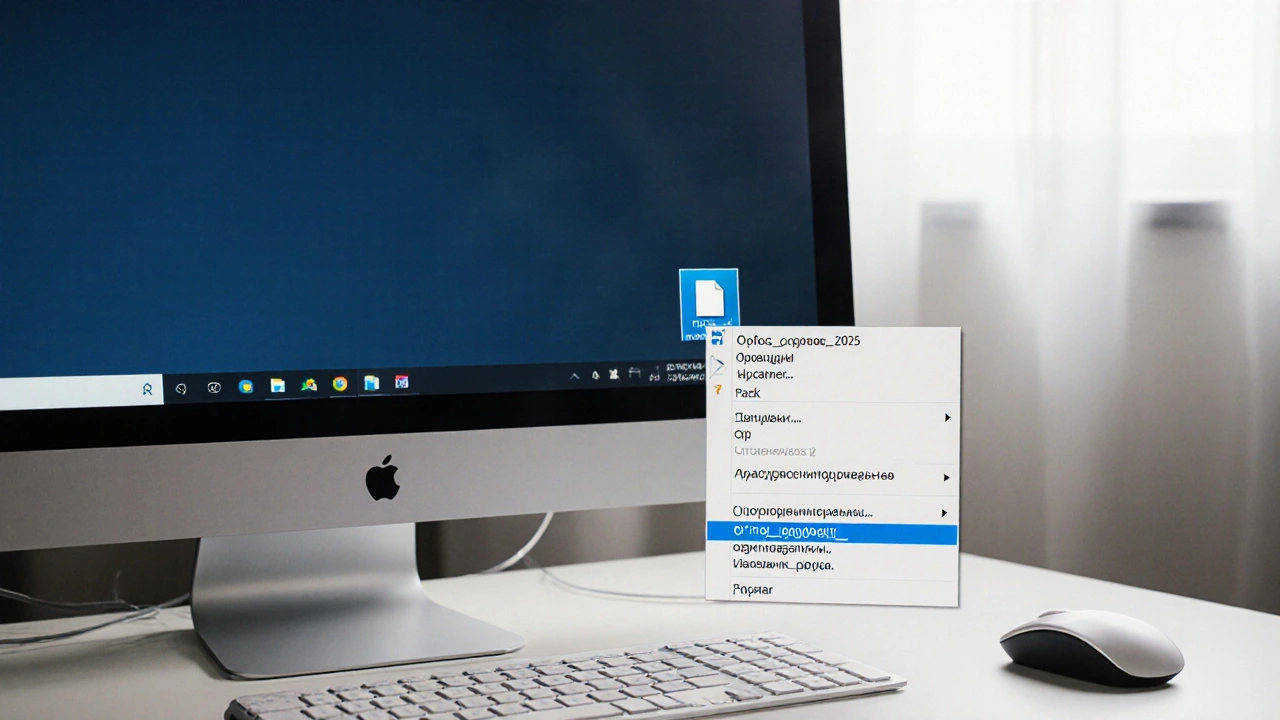Launch Google Chrome from the taskbar

coord(340,384)
